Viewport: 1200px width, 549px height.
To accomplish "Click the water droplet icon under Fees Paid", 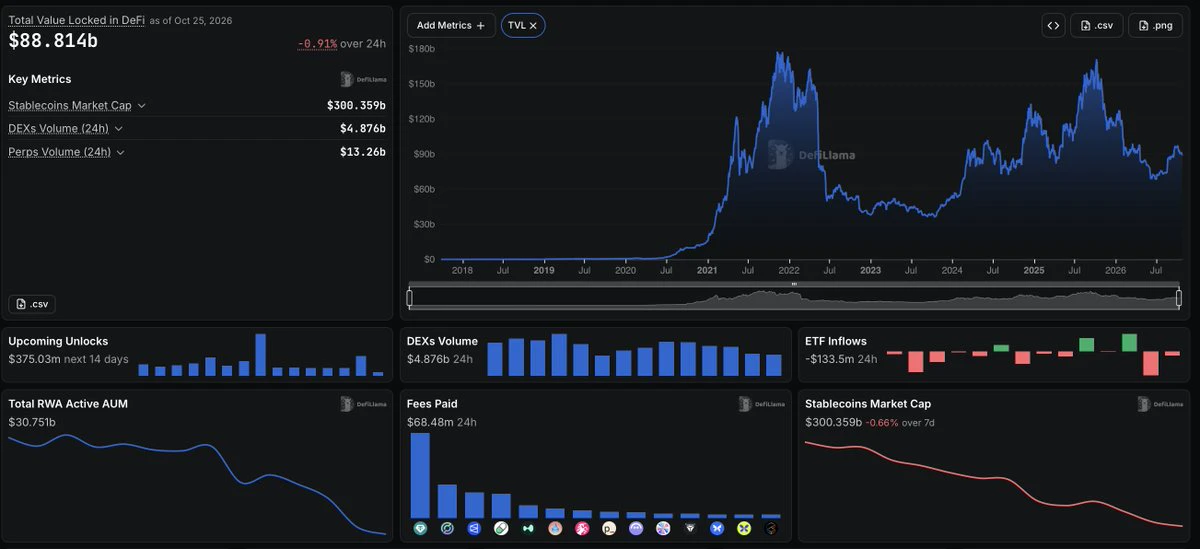I will pos(555,528).
